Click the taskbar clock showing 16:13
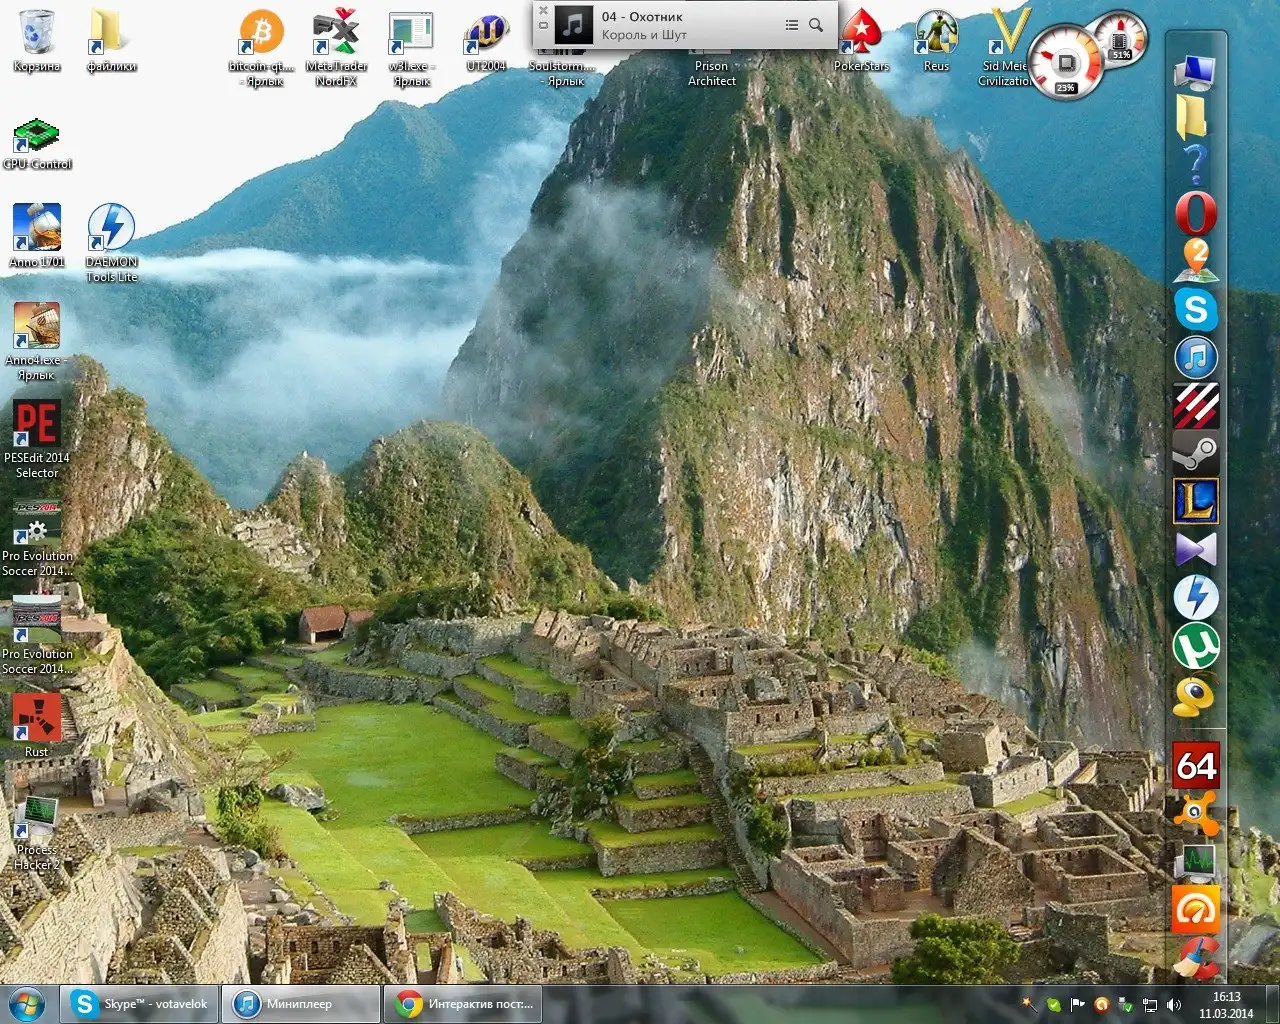 pyautogui.click(x=1226, y=1005)
